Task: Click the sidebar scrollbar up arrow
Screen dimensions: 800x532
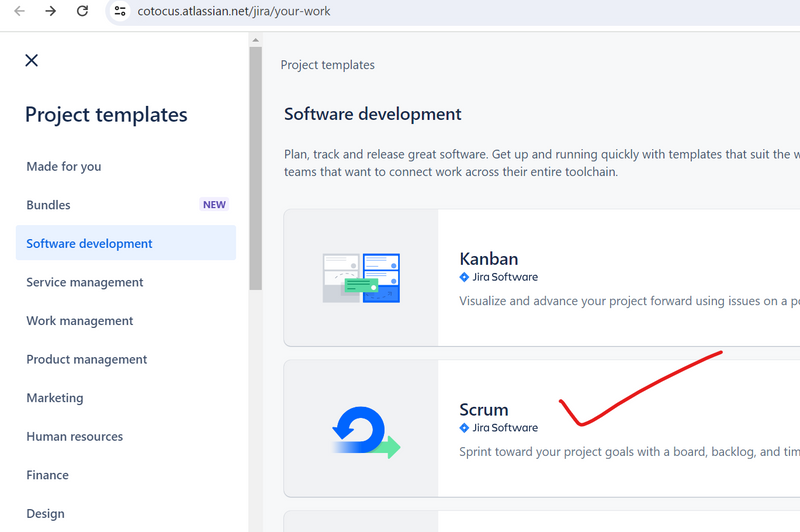Action: point(256,40)
